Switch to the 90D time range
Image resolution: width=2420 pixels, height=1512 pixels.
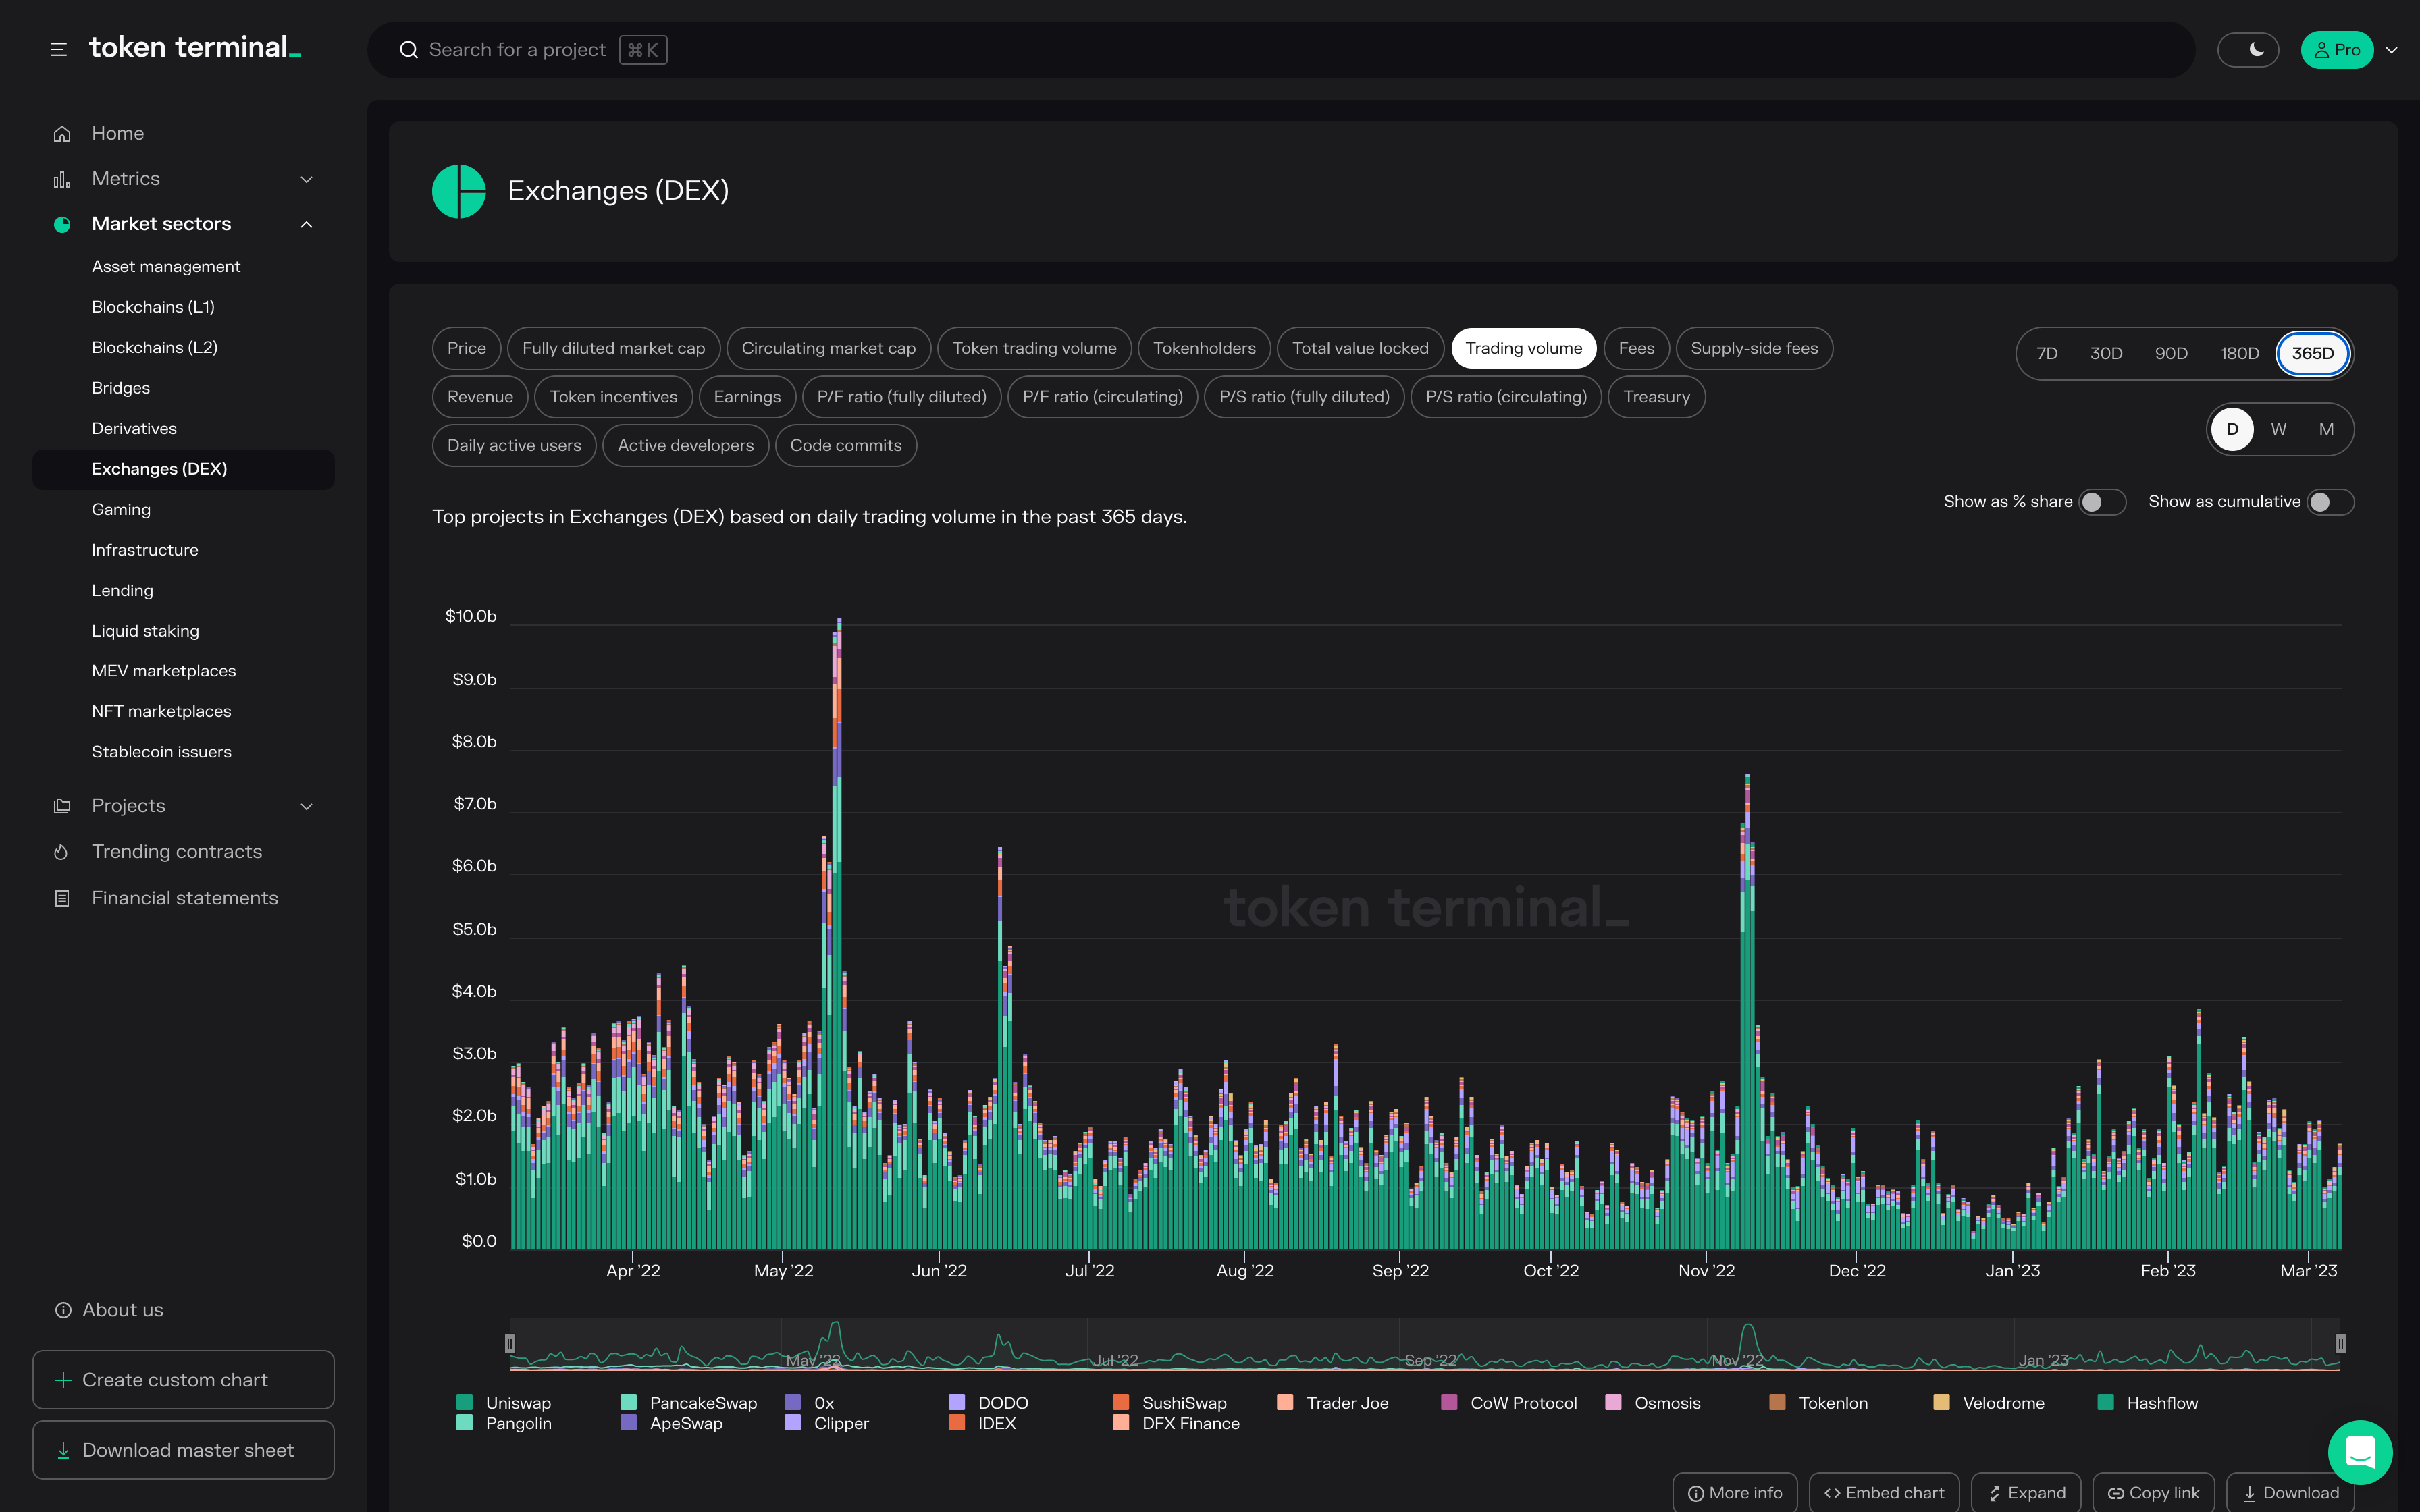coord(2171,353)
